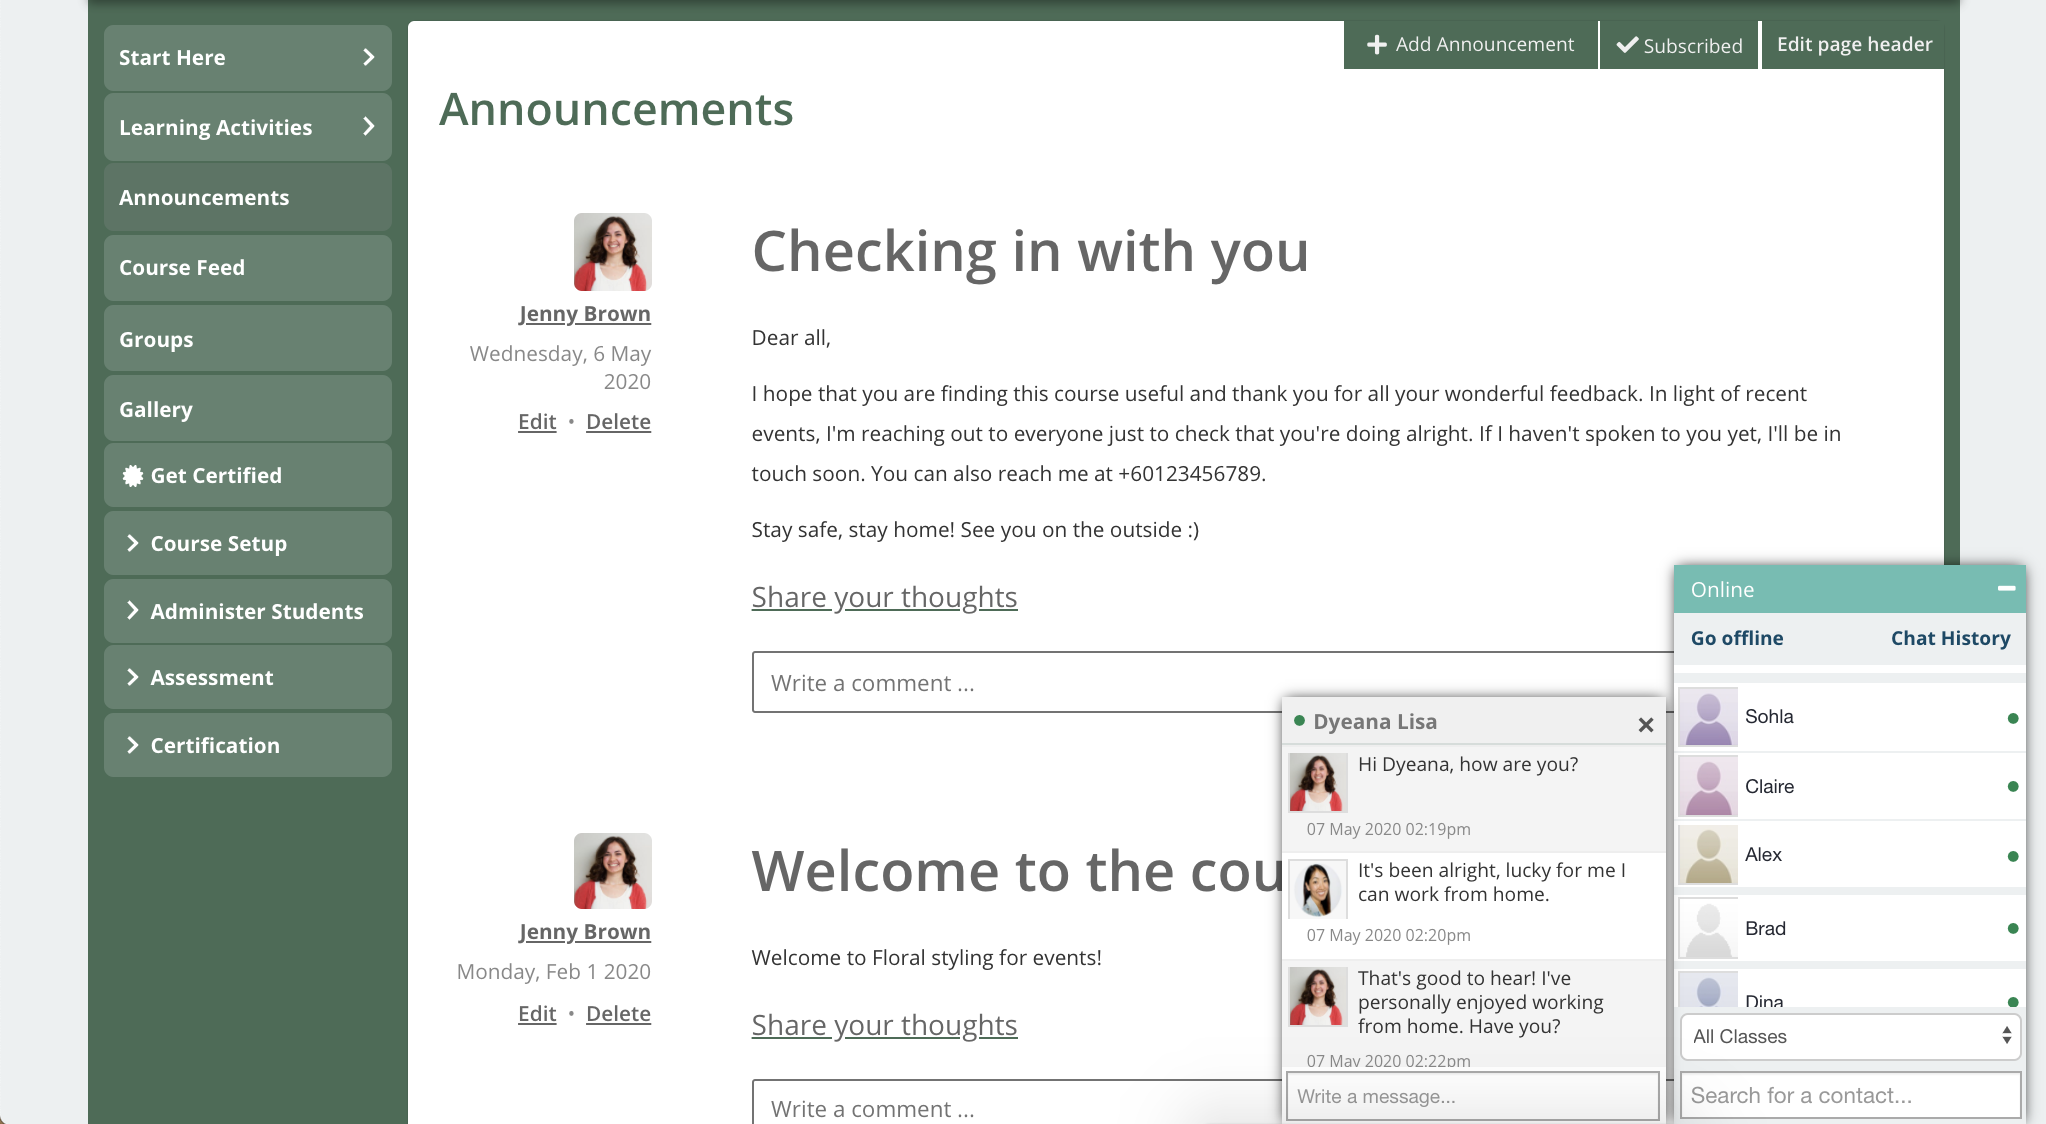Click Jenny Brown's photo on first announcement

[x=612, y=252]
